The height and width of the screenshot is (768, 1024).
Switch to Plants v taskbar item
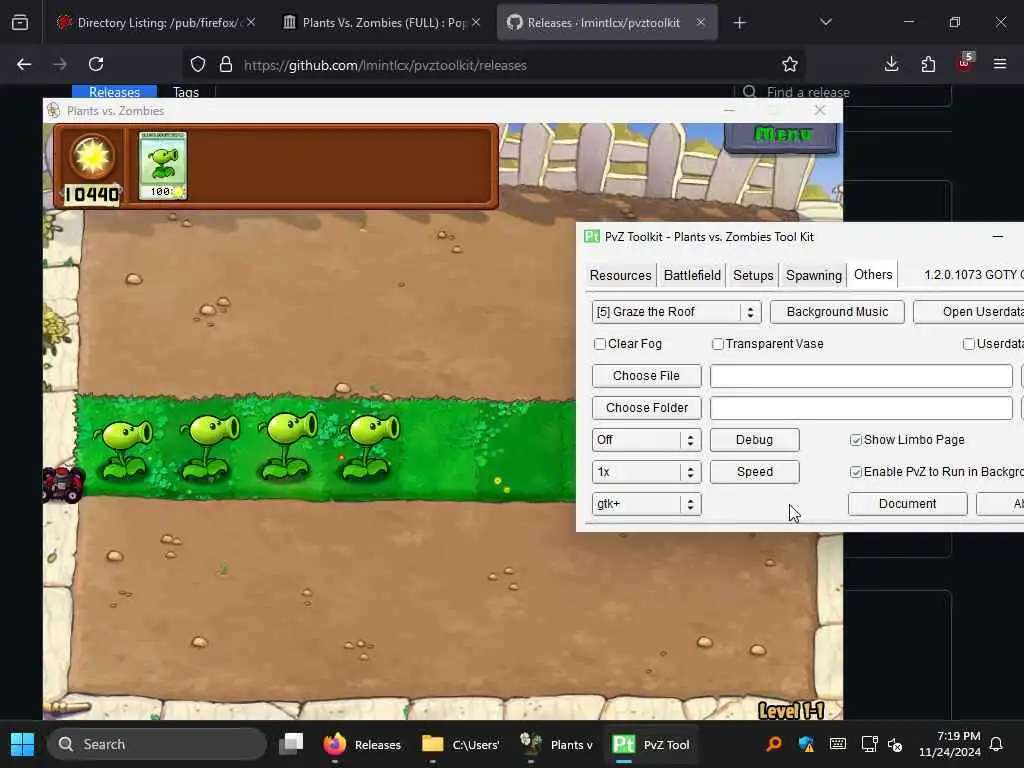(556, 744)
